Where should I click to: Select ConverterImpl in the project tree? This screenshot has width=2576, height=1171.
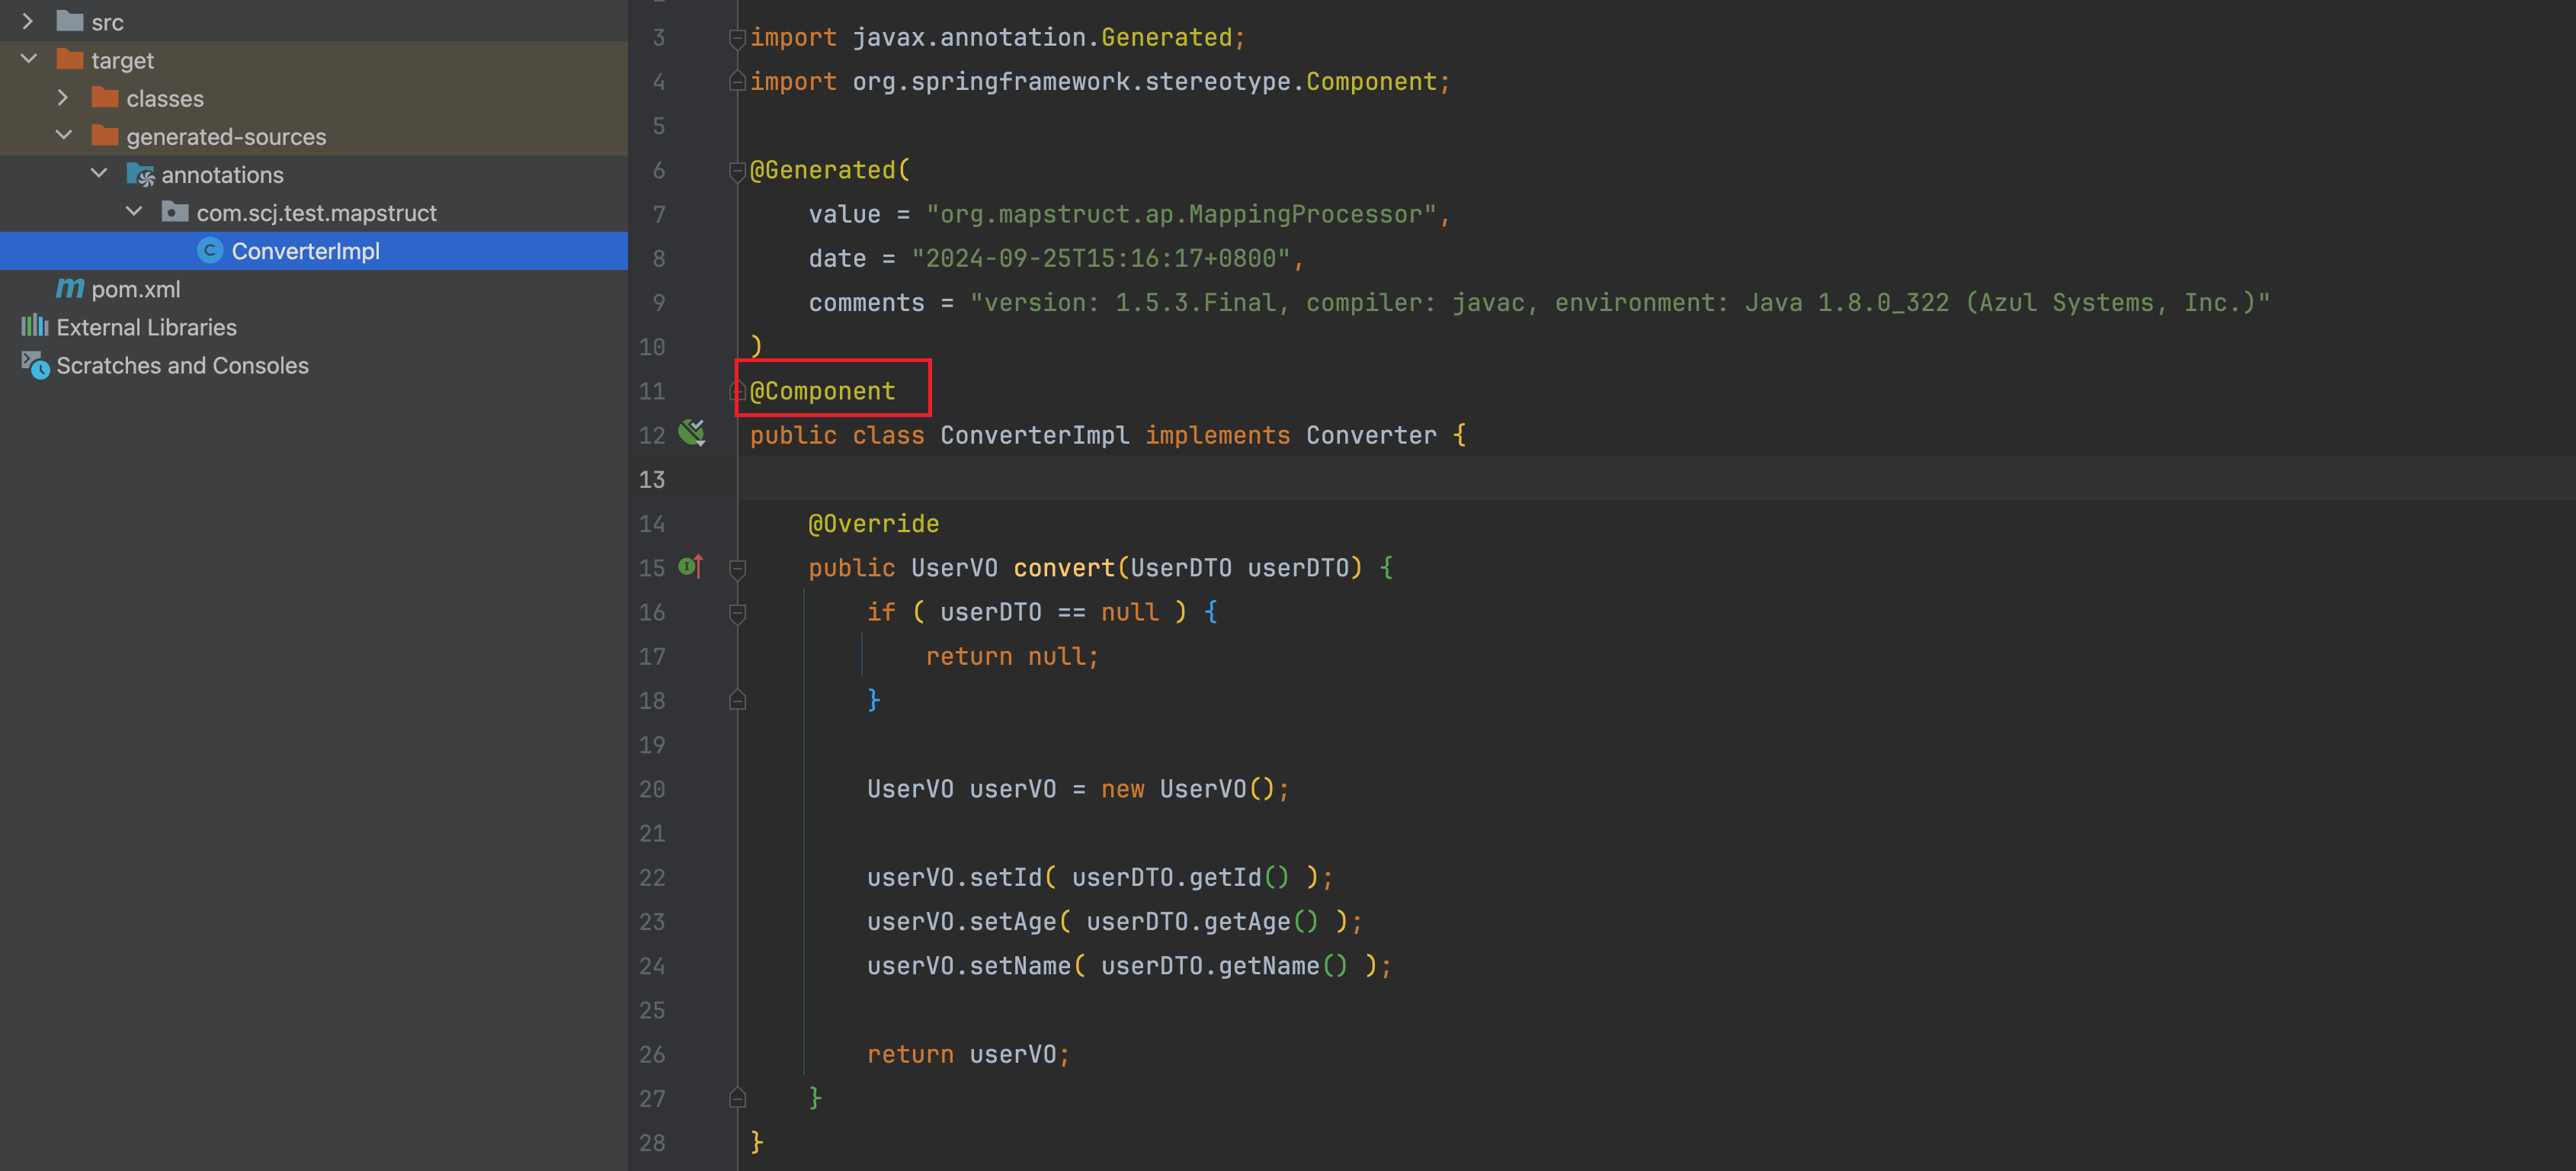click(305, 251)
